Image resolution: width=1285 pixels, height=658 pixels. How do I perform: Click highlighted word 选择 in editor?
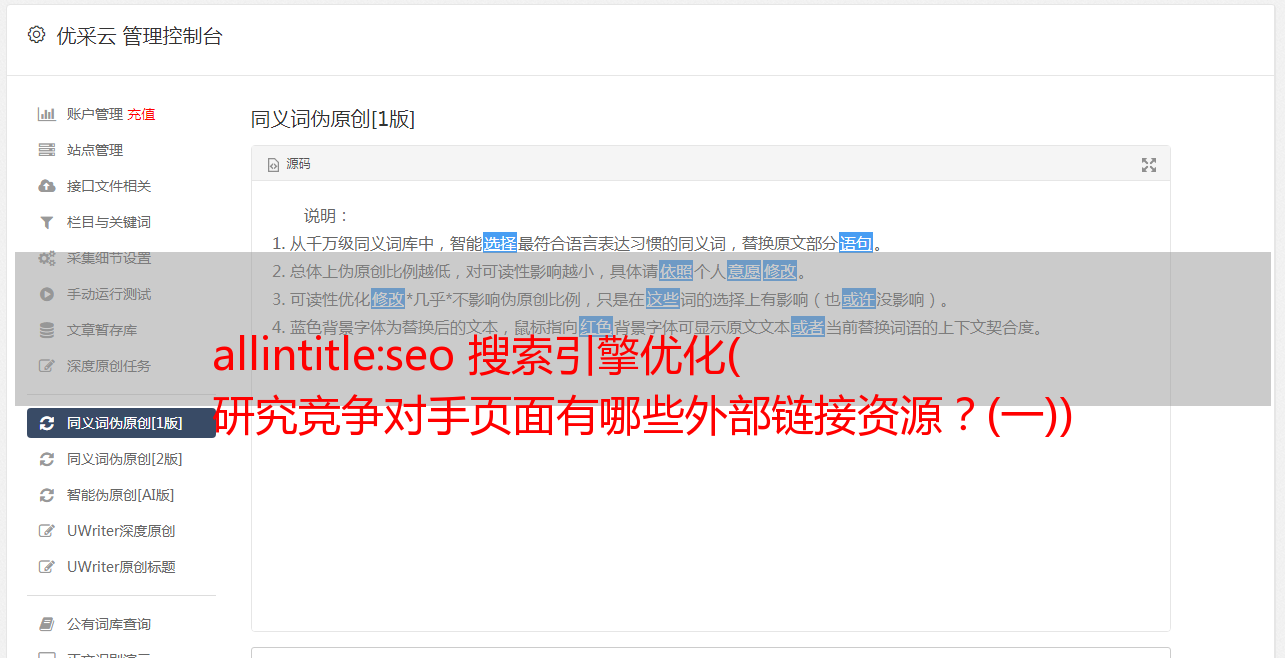(x=500, y=243)
